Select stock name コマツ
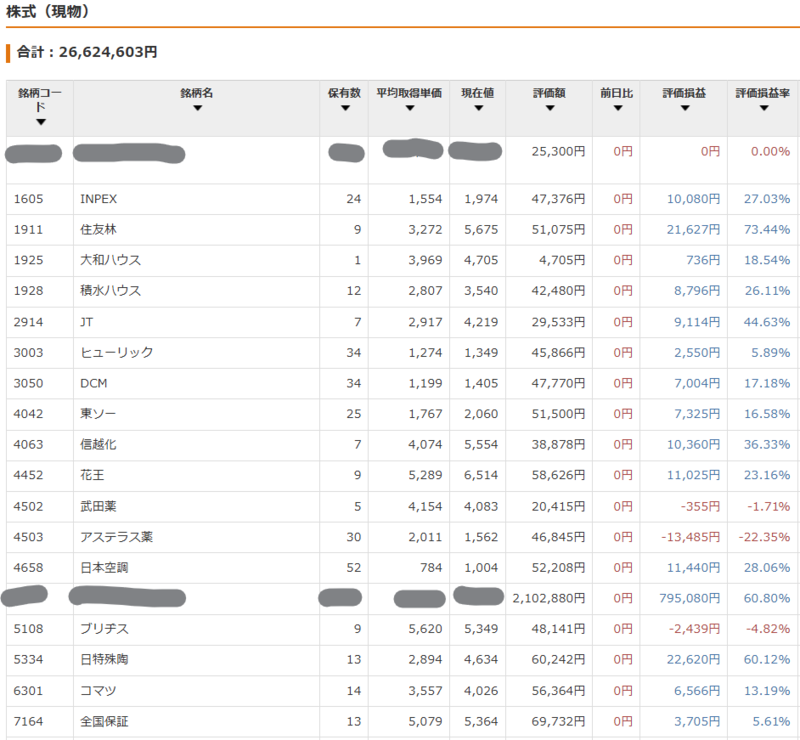The width and height of the screenshot is (800, 740). coord(98,691)
